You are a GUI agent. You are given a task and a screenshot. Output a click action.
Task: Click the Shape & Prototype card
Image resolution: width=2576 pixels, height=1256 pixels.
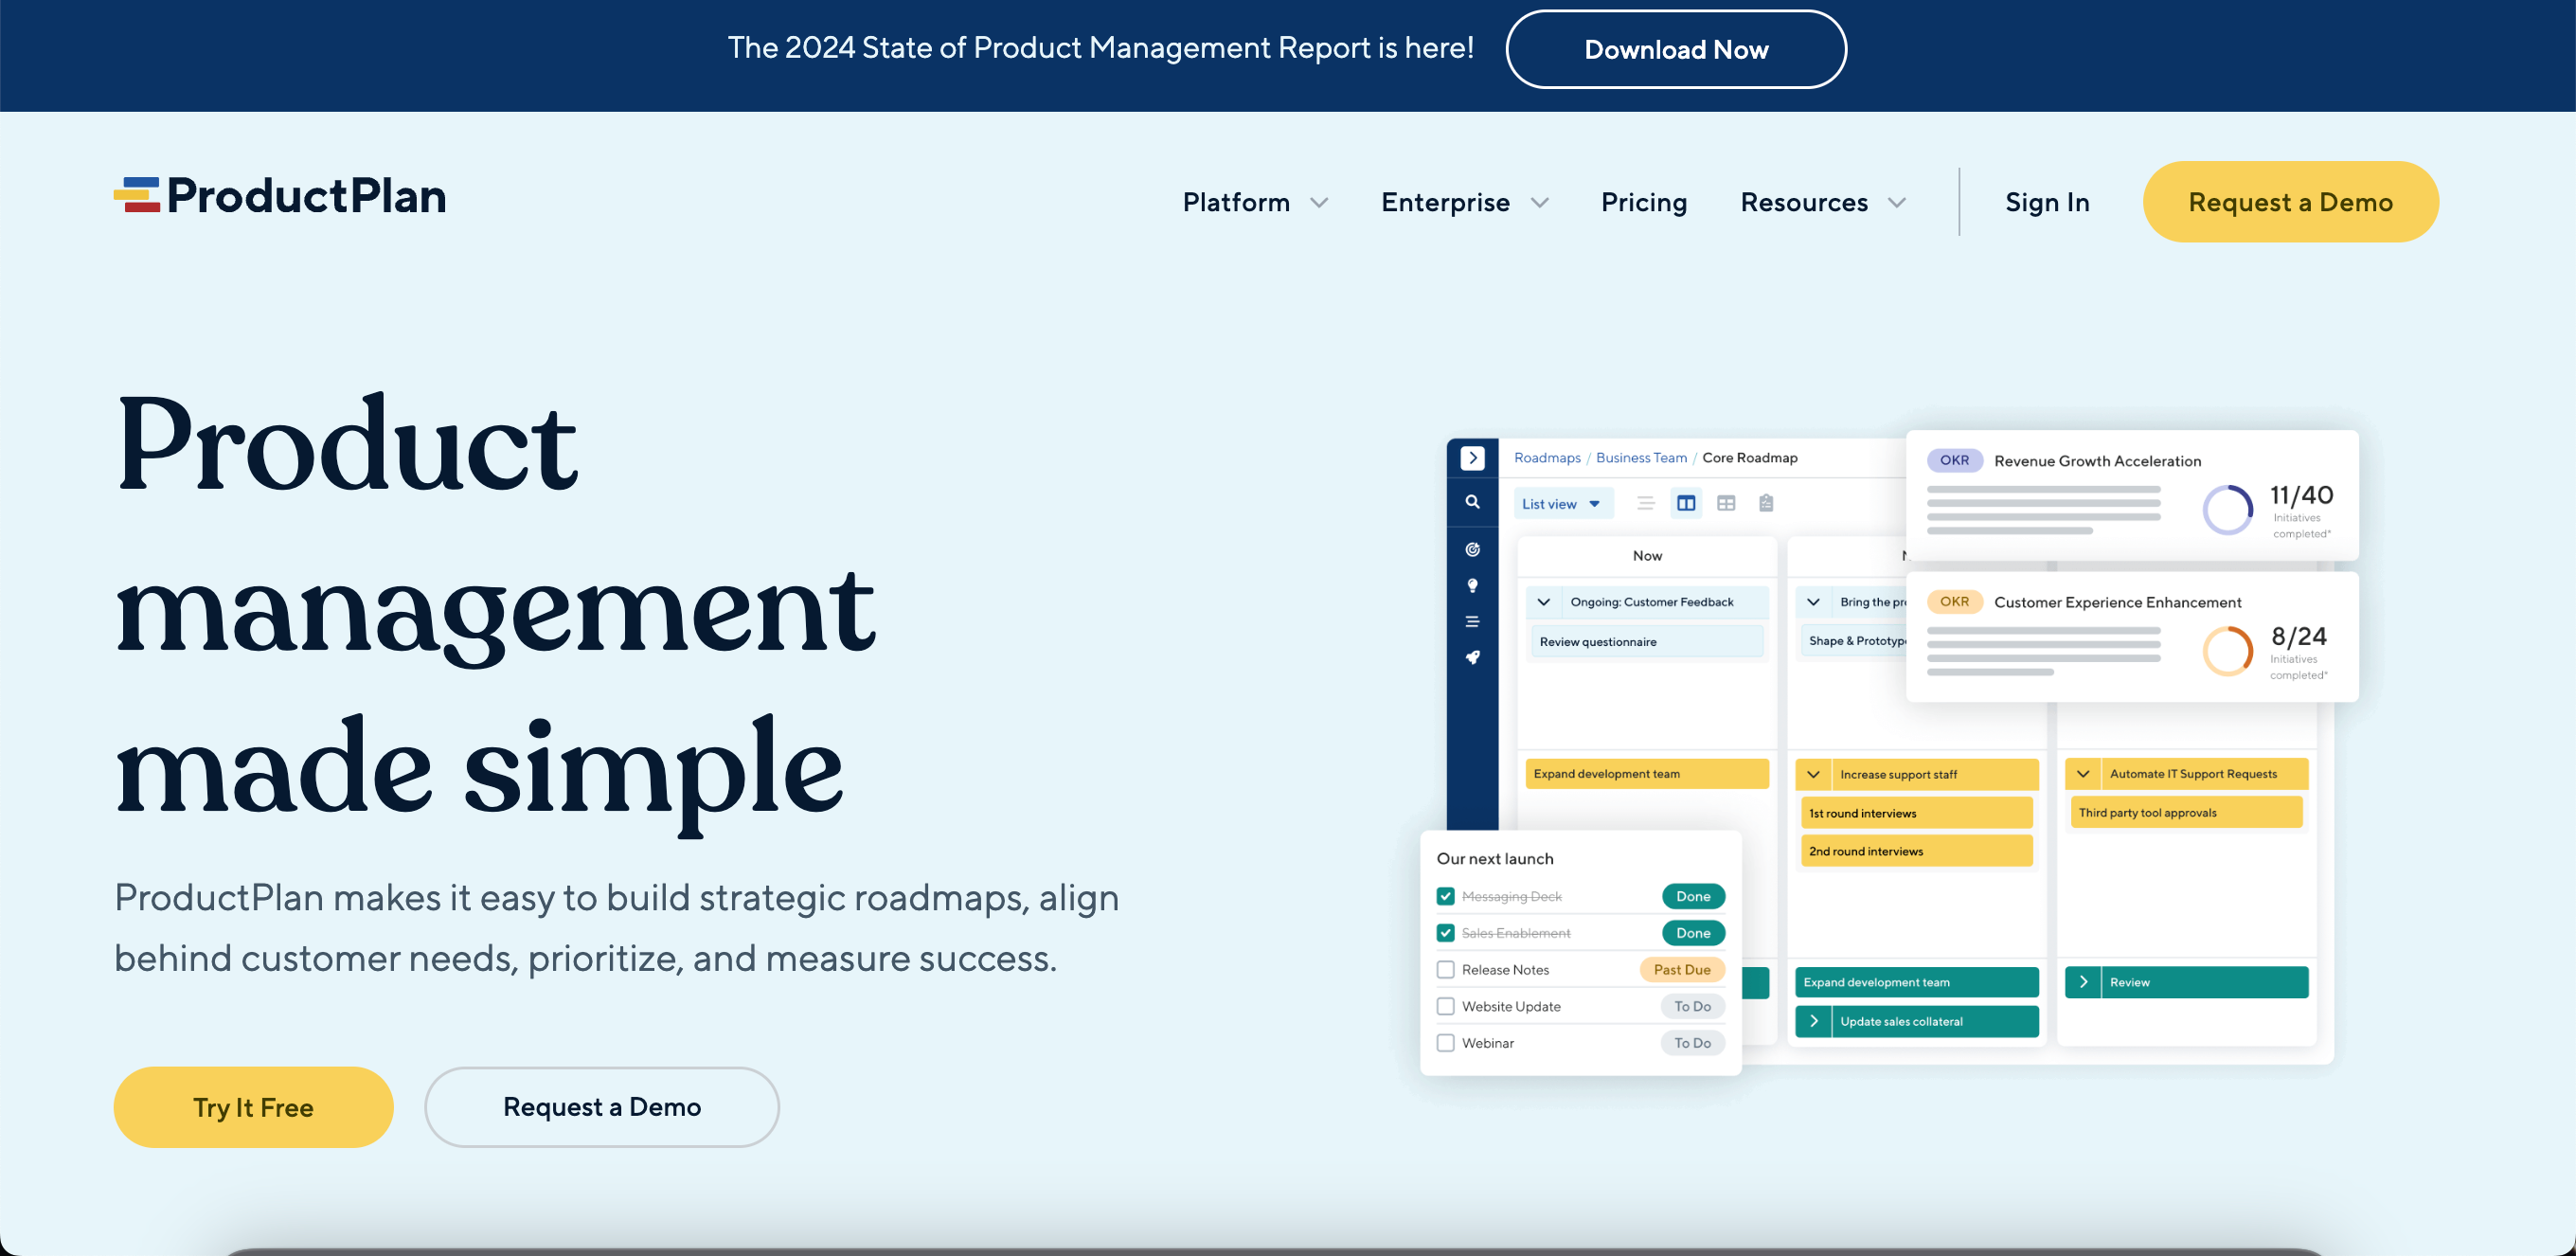pyautogui.click(x=1855, y=641)
